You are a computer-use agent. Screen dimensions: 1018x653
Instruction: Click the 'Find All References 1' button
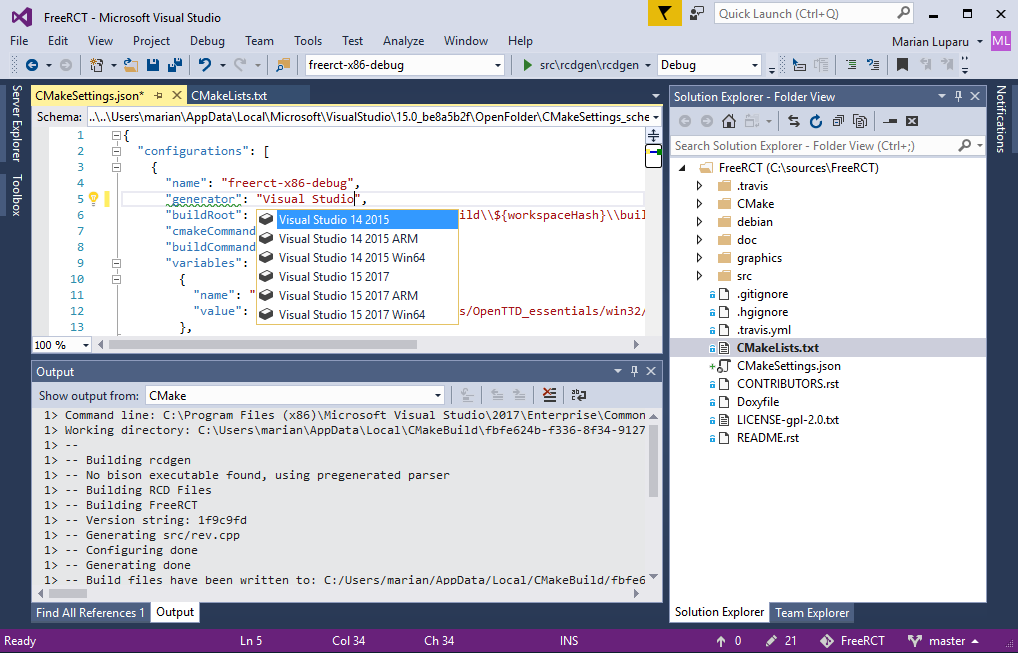click(90, 612)
